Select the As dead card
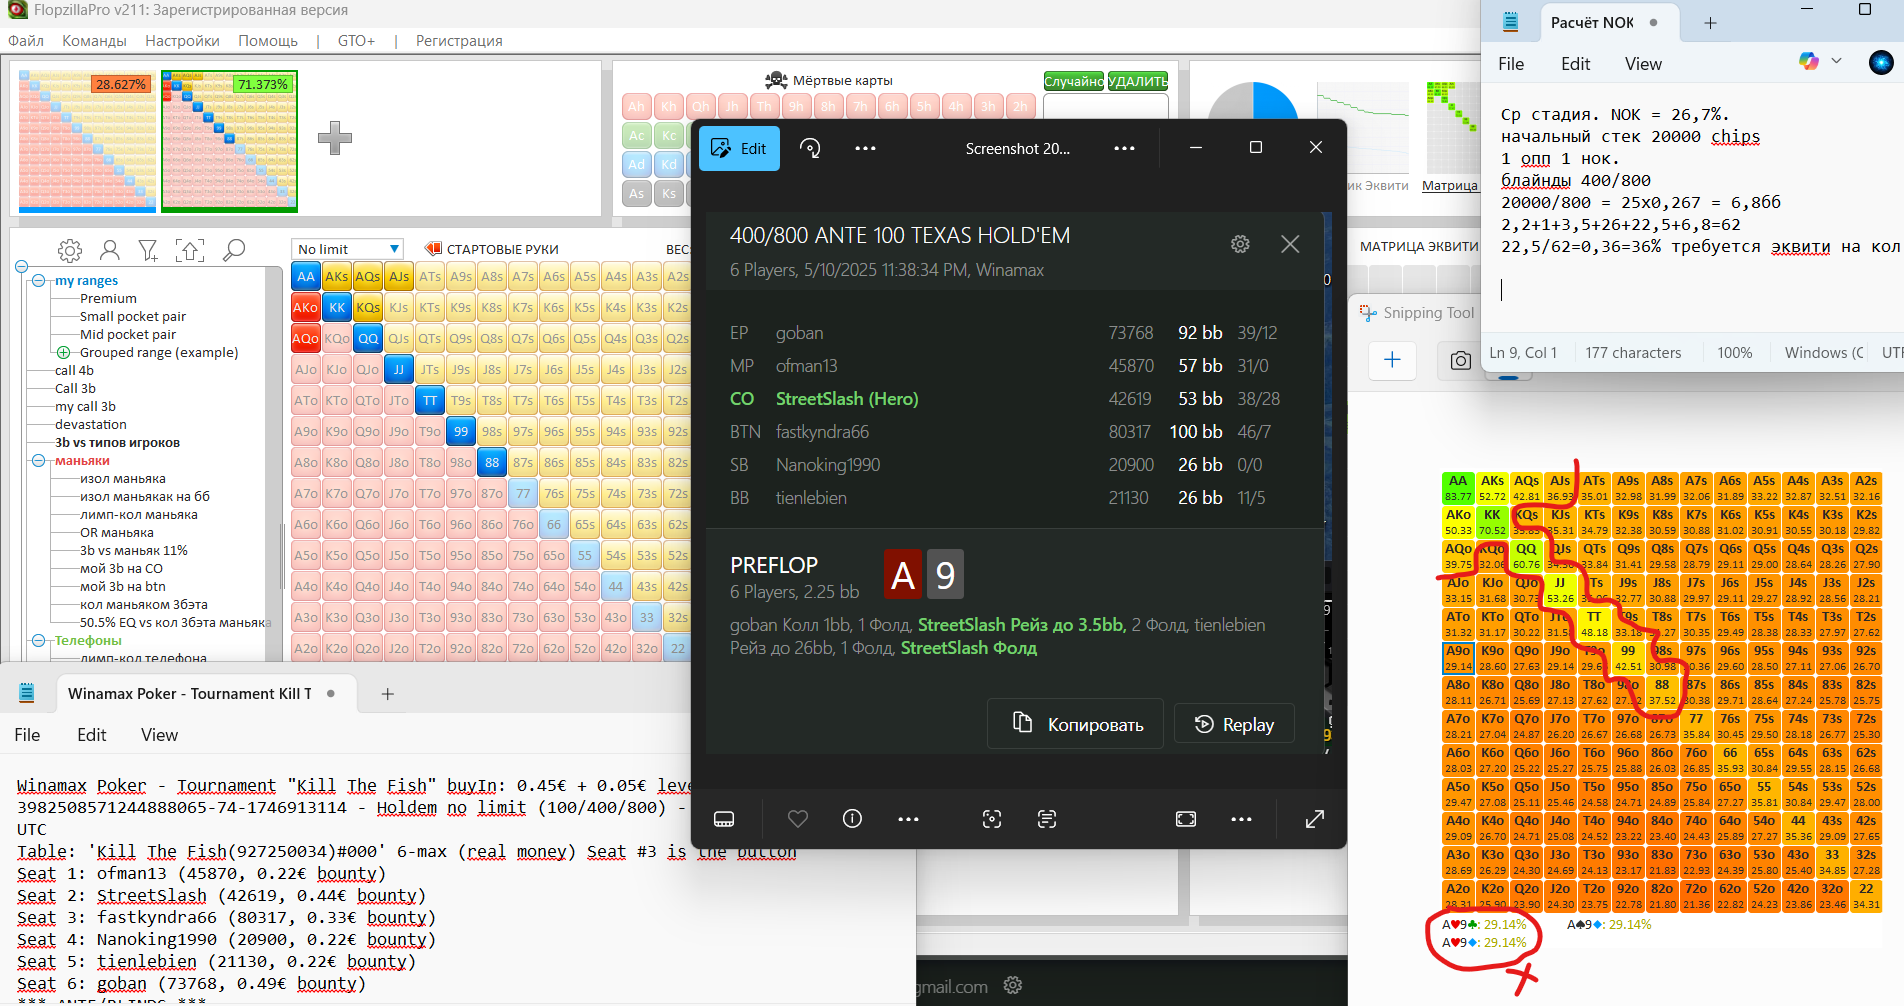Screen dimensions: 1904x1006 637,193
